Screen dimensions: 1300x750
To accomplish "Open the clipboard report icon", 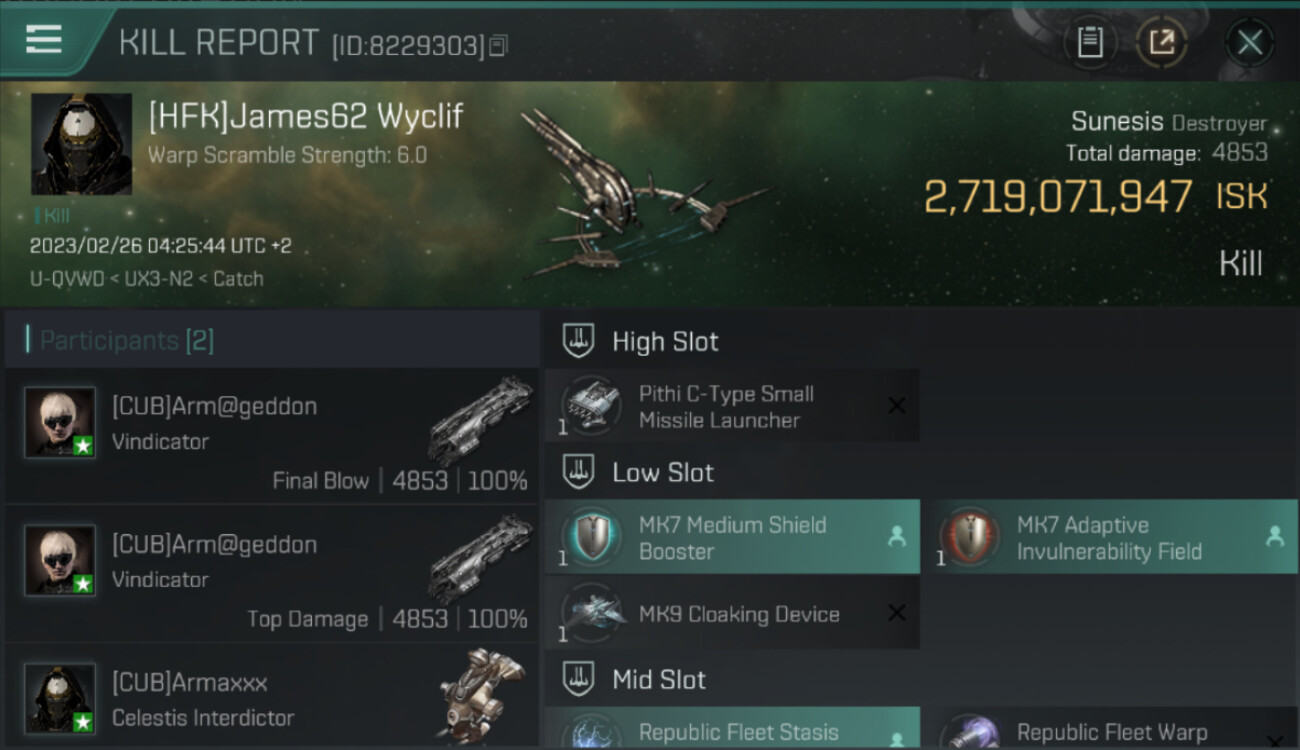I will click(1090, 42).
